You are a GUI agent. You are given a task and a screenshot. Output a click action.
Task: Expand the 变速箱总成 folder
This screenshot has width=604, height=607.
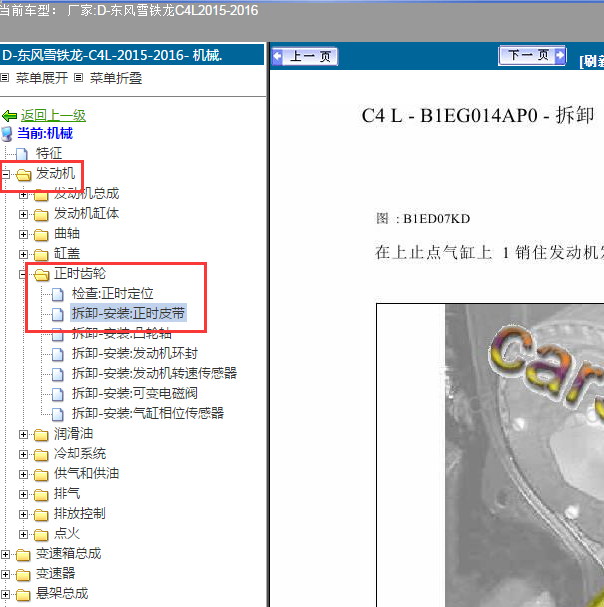pos(5,555)
